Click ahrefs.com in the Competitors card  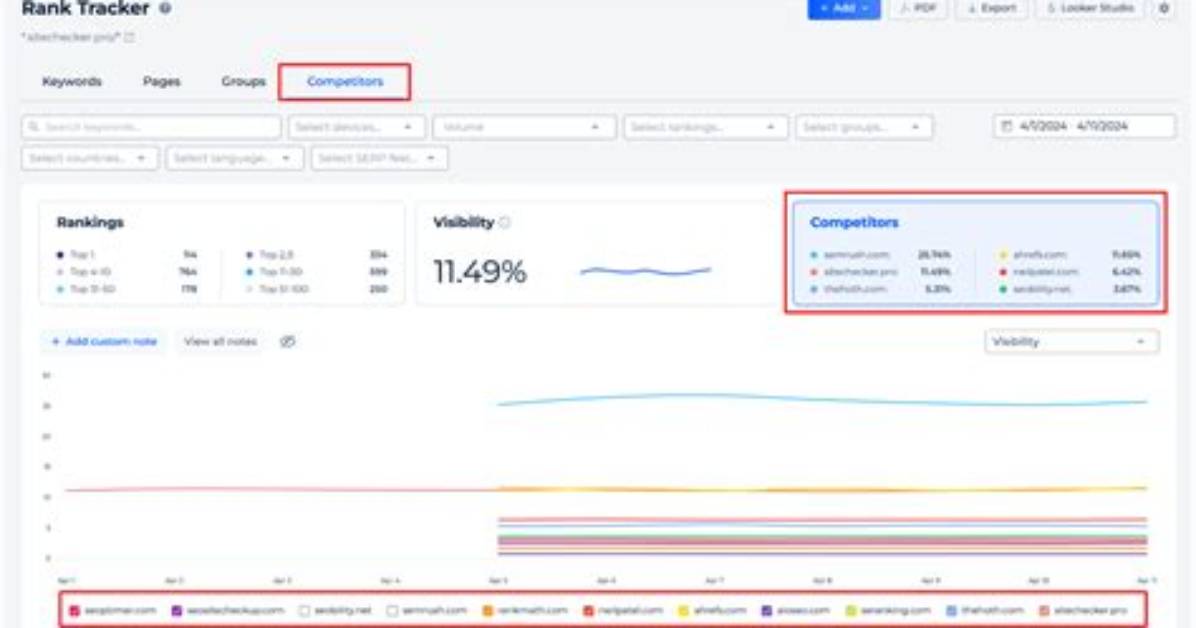(1040, 255)
